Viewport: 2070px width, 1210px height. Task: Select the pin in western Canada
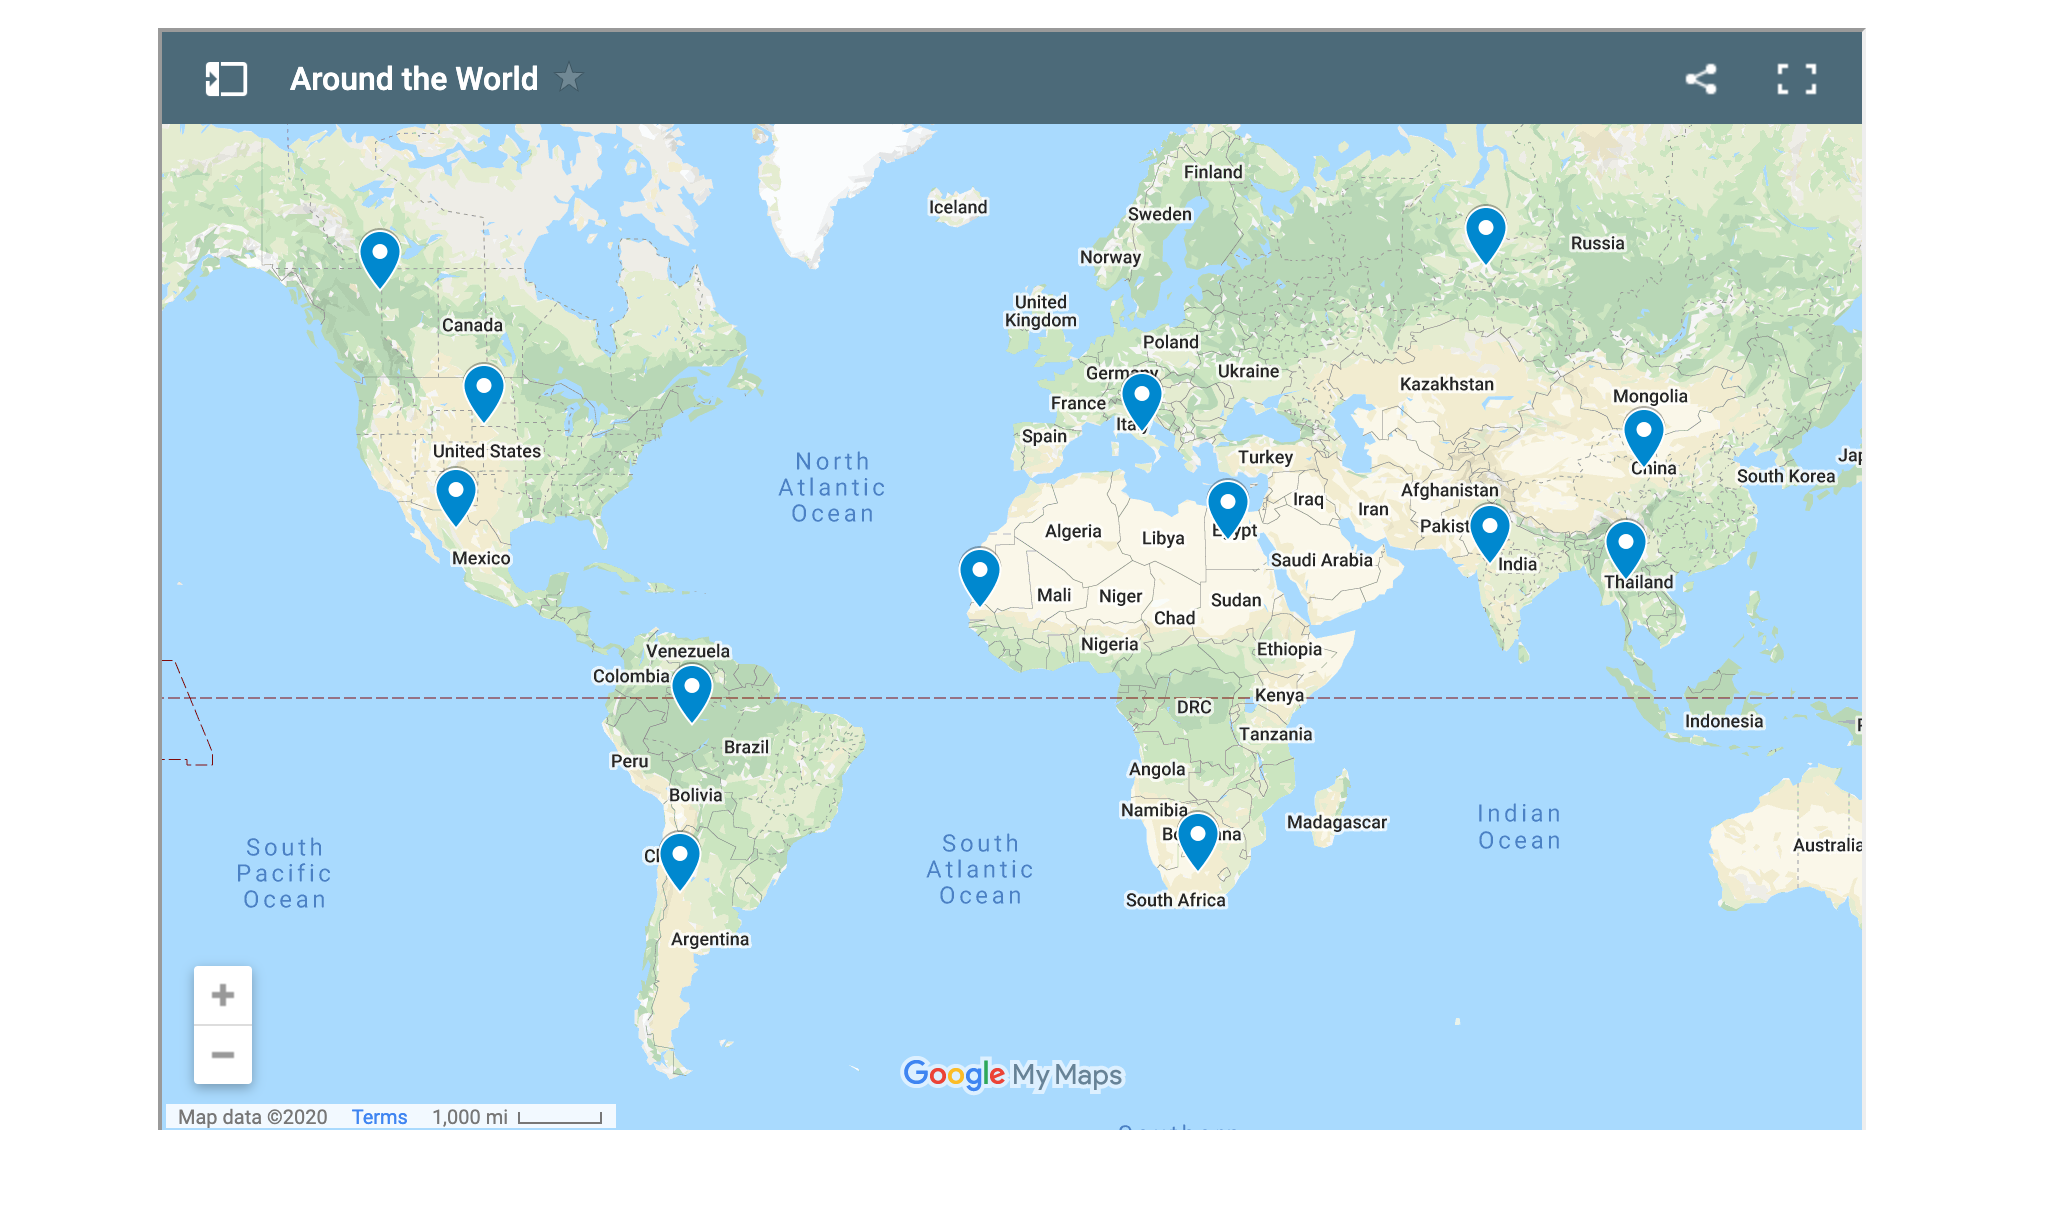coord(380,257)
